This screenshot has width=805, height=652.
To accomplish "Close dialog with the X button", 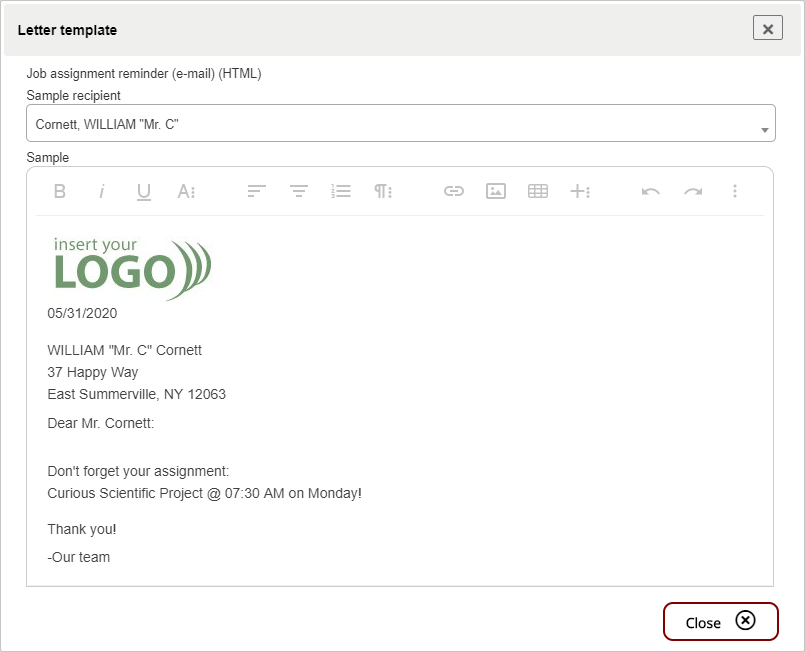I will tap(767, 29).
